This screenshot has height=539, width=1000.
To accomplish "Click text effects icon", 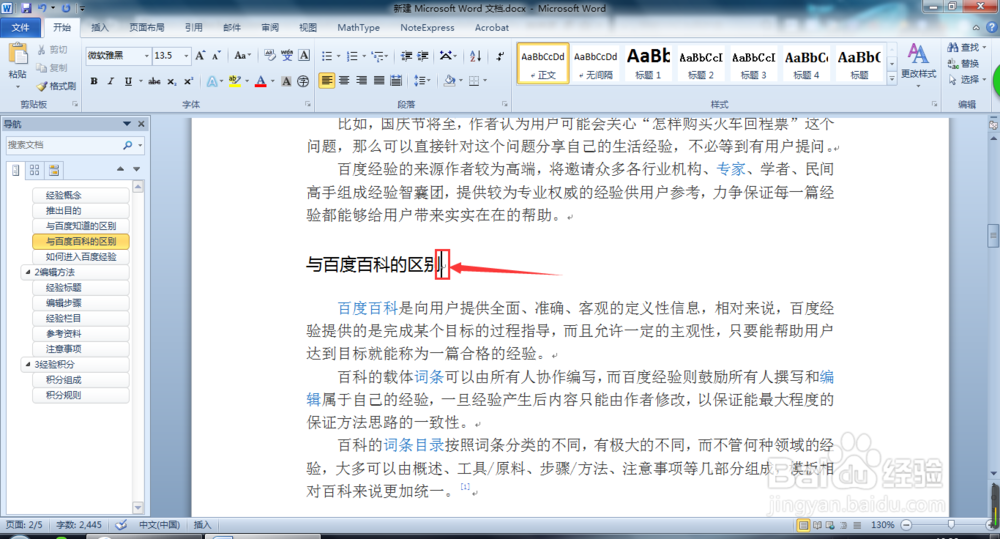I will coord(212,81).
